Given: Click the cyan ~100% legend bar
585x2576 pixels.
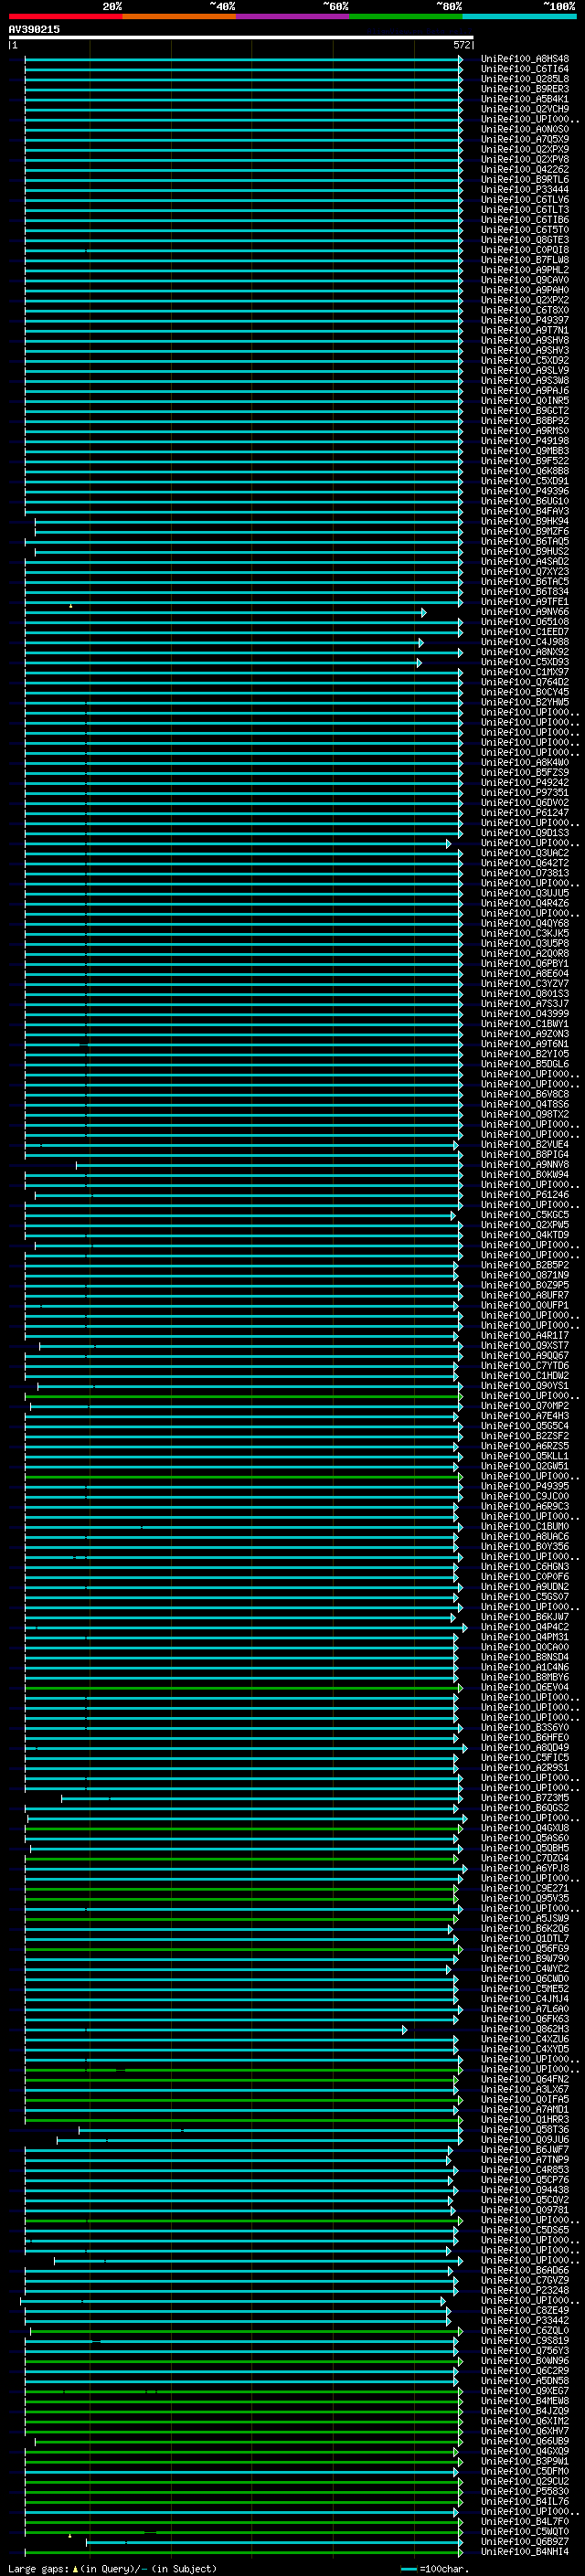Looking at the screenshot, I should 519,16.
